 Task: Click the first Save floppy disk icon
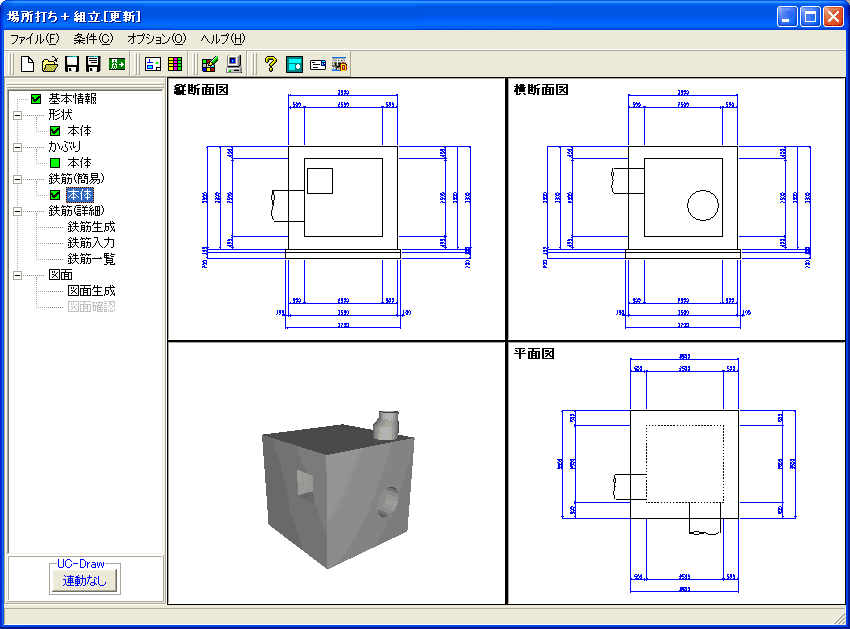point(72,64)
